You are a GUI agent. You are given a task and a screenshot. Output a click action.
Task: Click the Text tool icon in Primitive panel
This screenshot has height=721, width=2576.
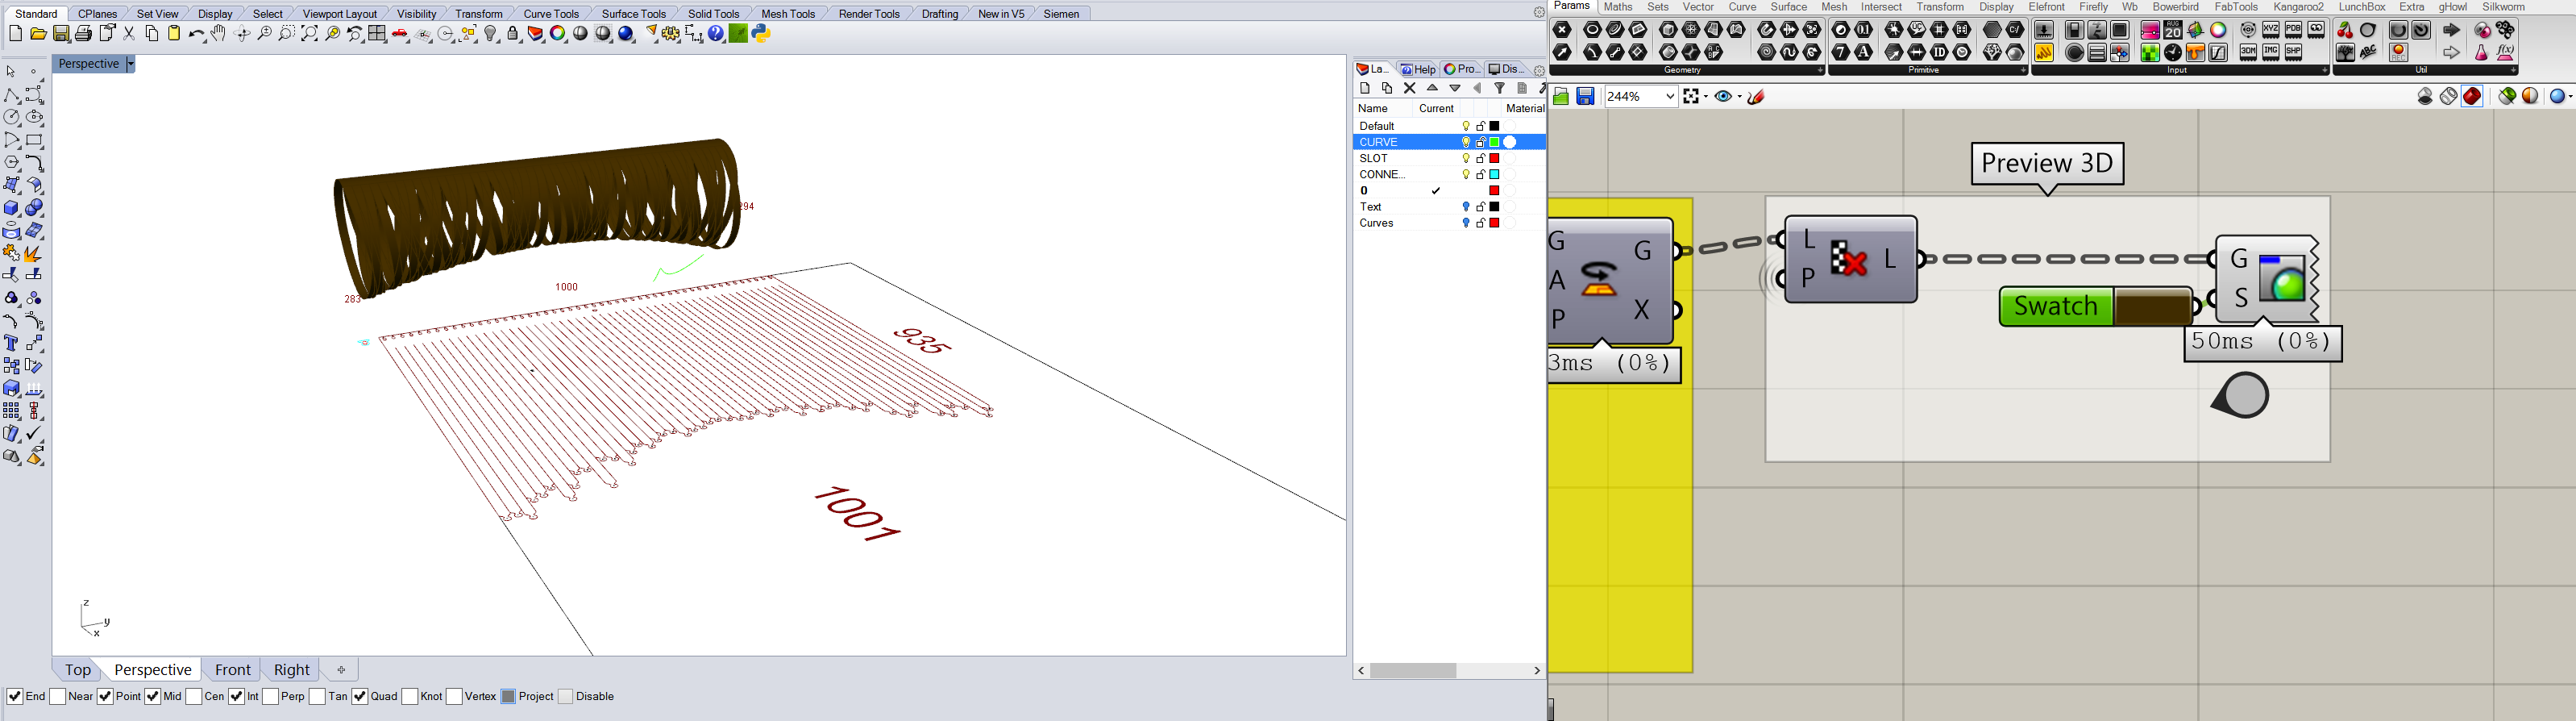pyautogui.click(x=1864, y=52)
